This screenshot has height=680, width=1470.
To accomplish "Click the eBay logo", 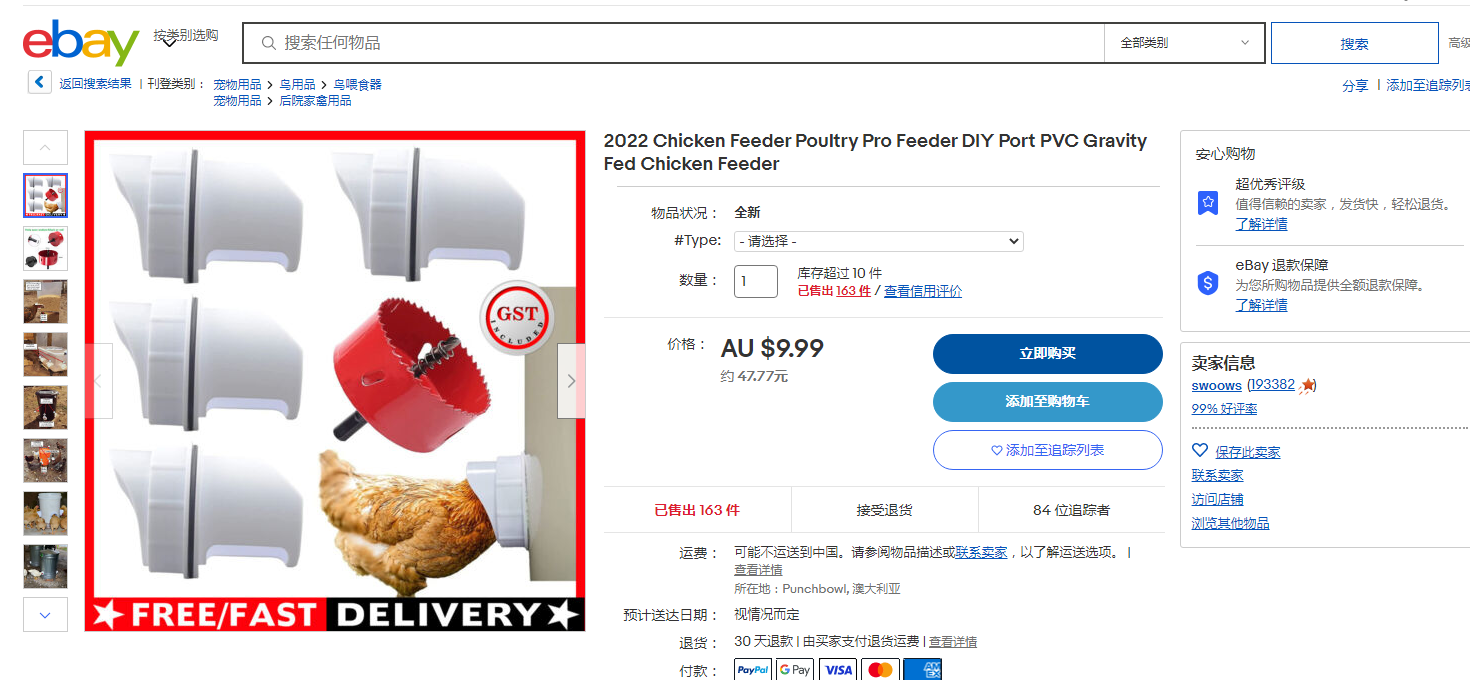I will click(x=81, y=43).
